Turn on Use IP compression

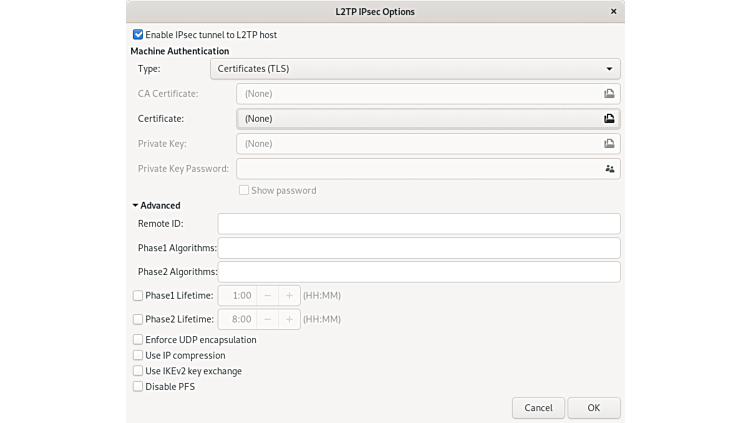(138, 355)
